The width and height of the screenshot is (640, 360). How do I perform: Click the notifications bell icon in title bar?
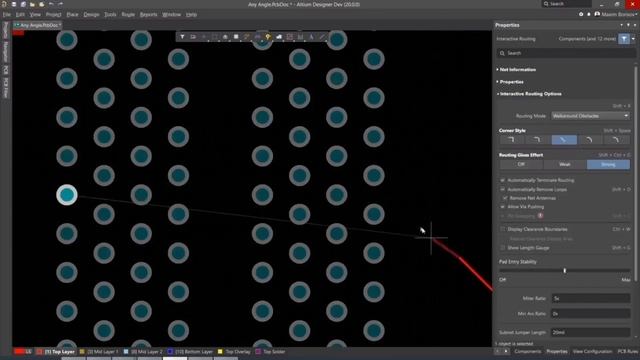coord(589,14)
